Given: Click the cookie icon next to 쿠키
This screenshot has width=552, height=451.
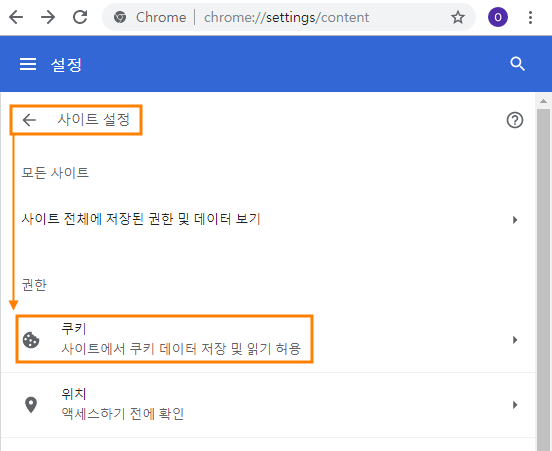Looking at the screenshot, I should coord(31,340).
